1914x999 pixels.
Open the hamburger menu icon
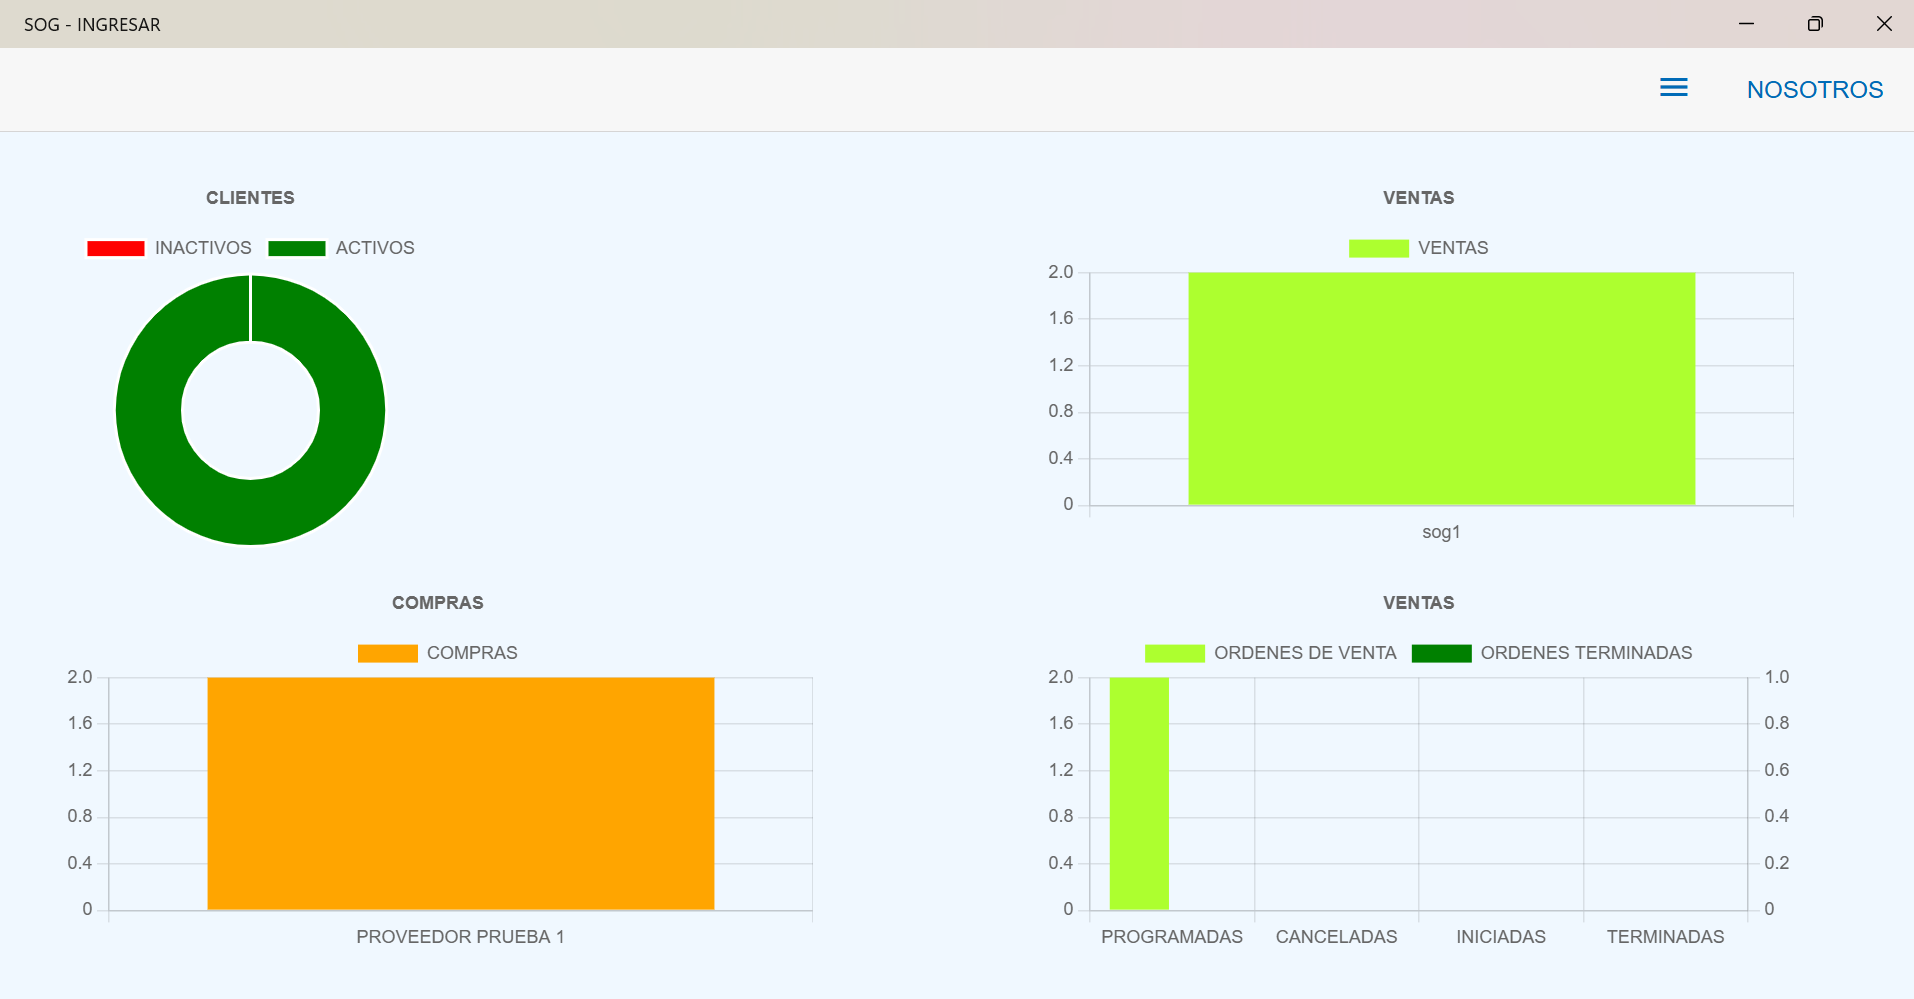(1673, 88)
